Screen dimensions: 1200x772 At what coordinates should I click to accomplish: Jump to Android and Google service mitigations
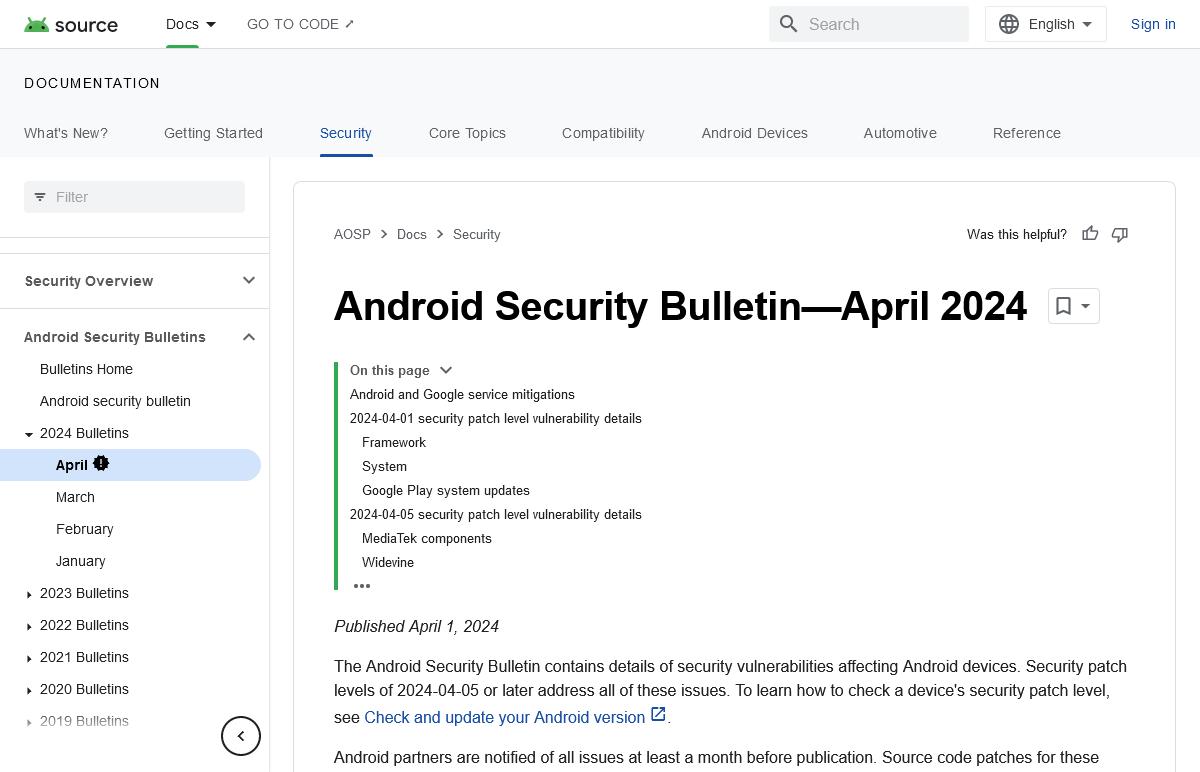[x=462, y=394]
